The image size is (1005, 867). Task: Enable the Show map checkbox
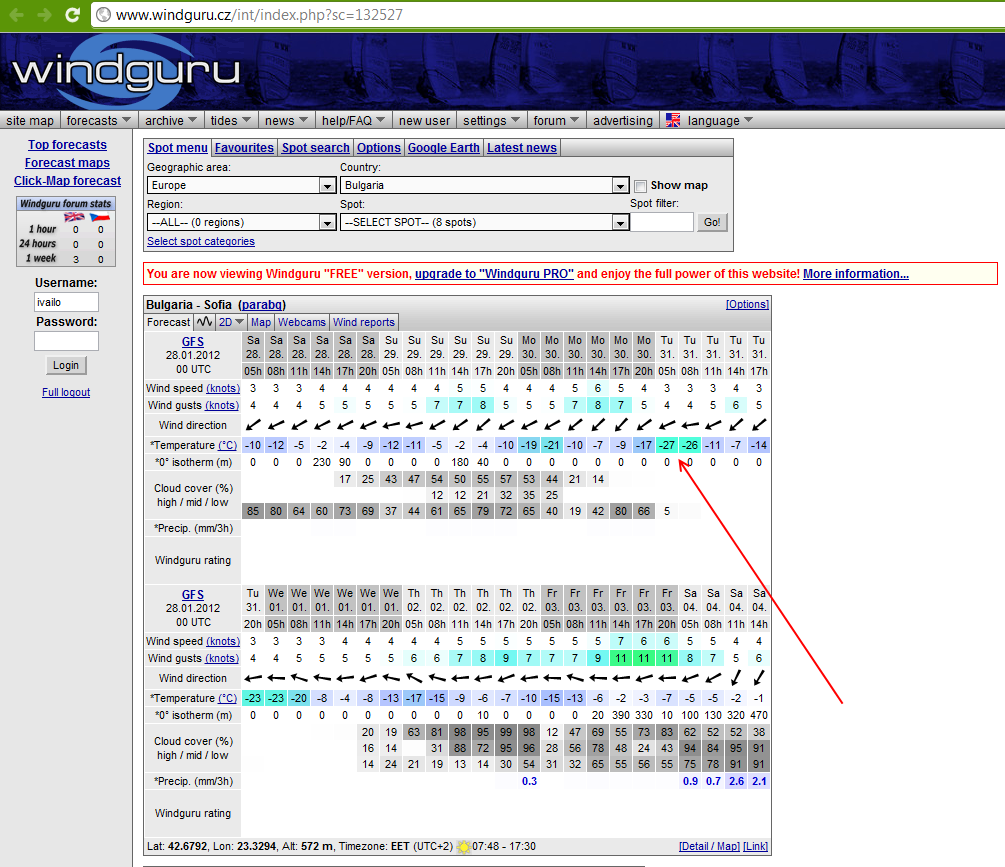click(x=640, y=186)
